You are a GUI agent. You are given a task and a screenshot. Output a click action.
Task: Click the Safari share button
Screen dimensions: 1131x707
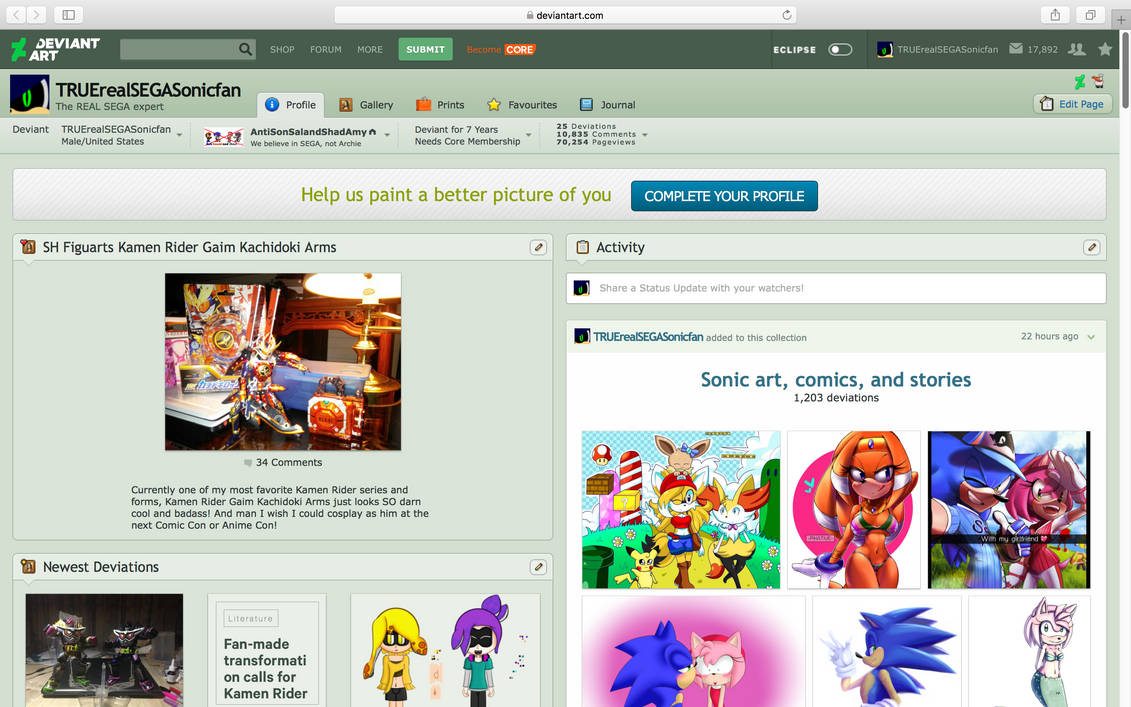(1055, 14)
